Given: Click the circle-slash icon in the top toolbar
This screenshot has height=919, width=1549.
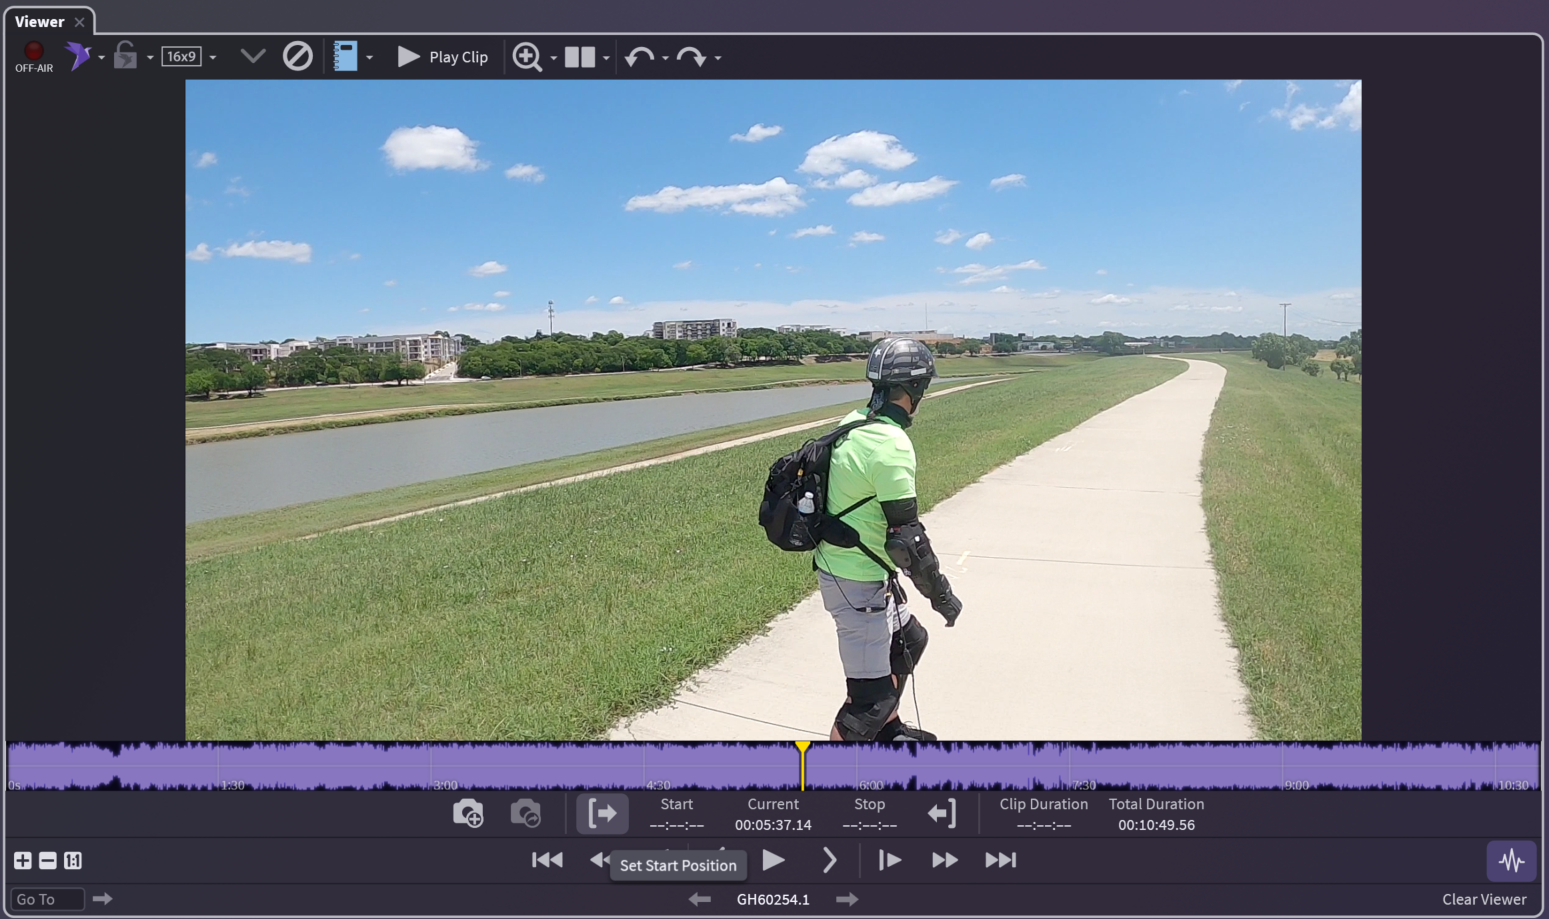Looking at the screenshot, I should [297, 57].
